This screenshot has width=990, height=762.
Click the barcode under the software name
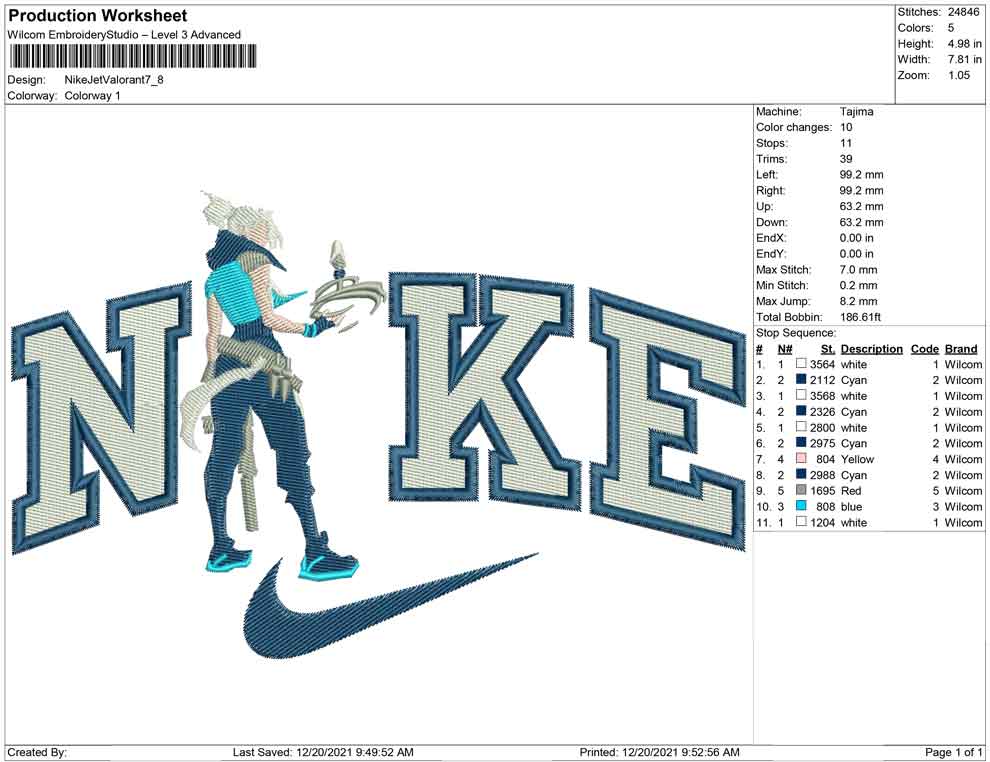[x=133, y=56]
